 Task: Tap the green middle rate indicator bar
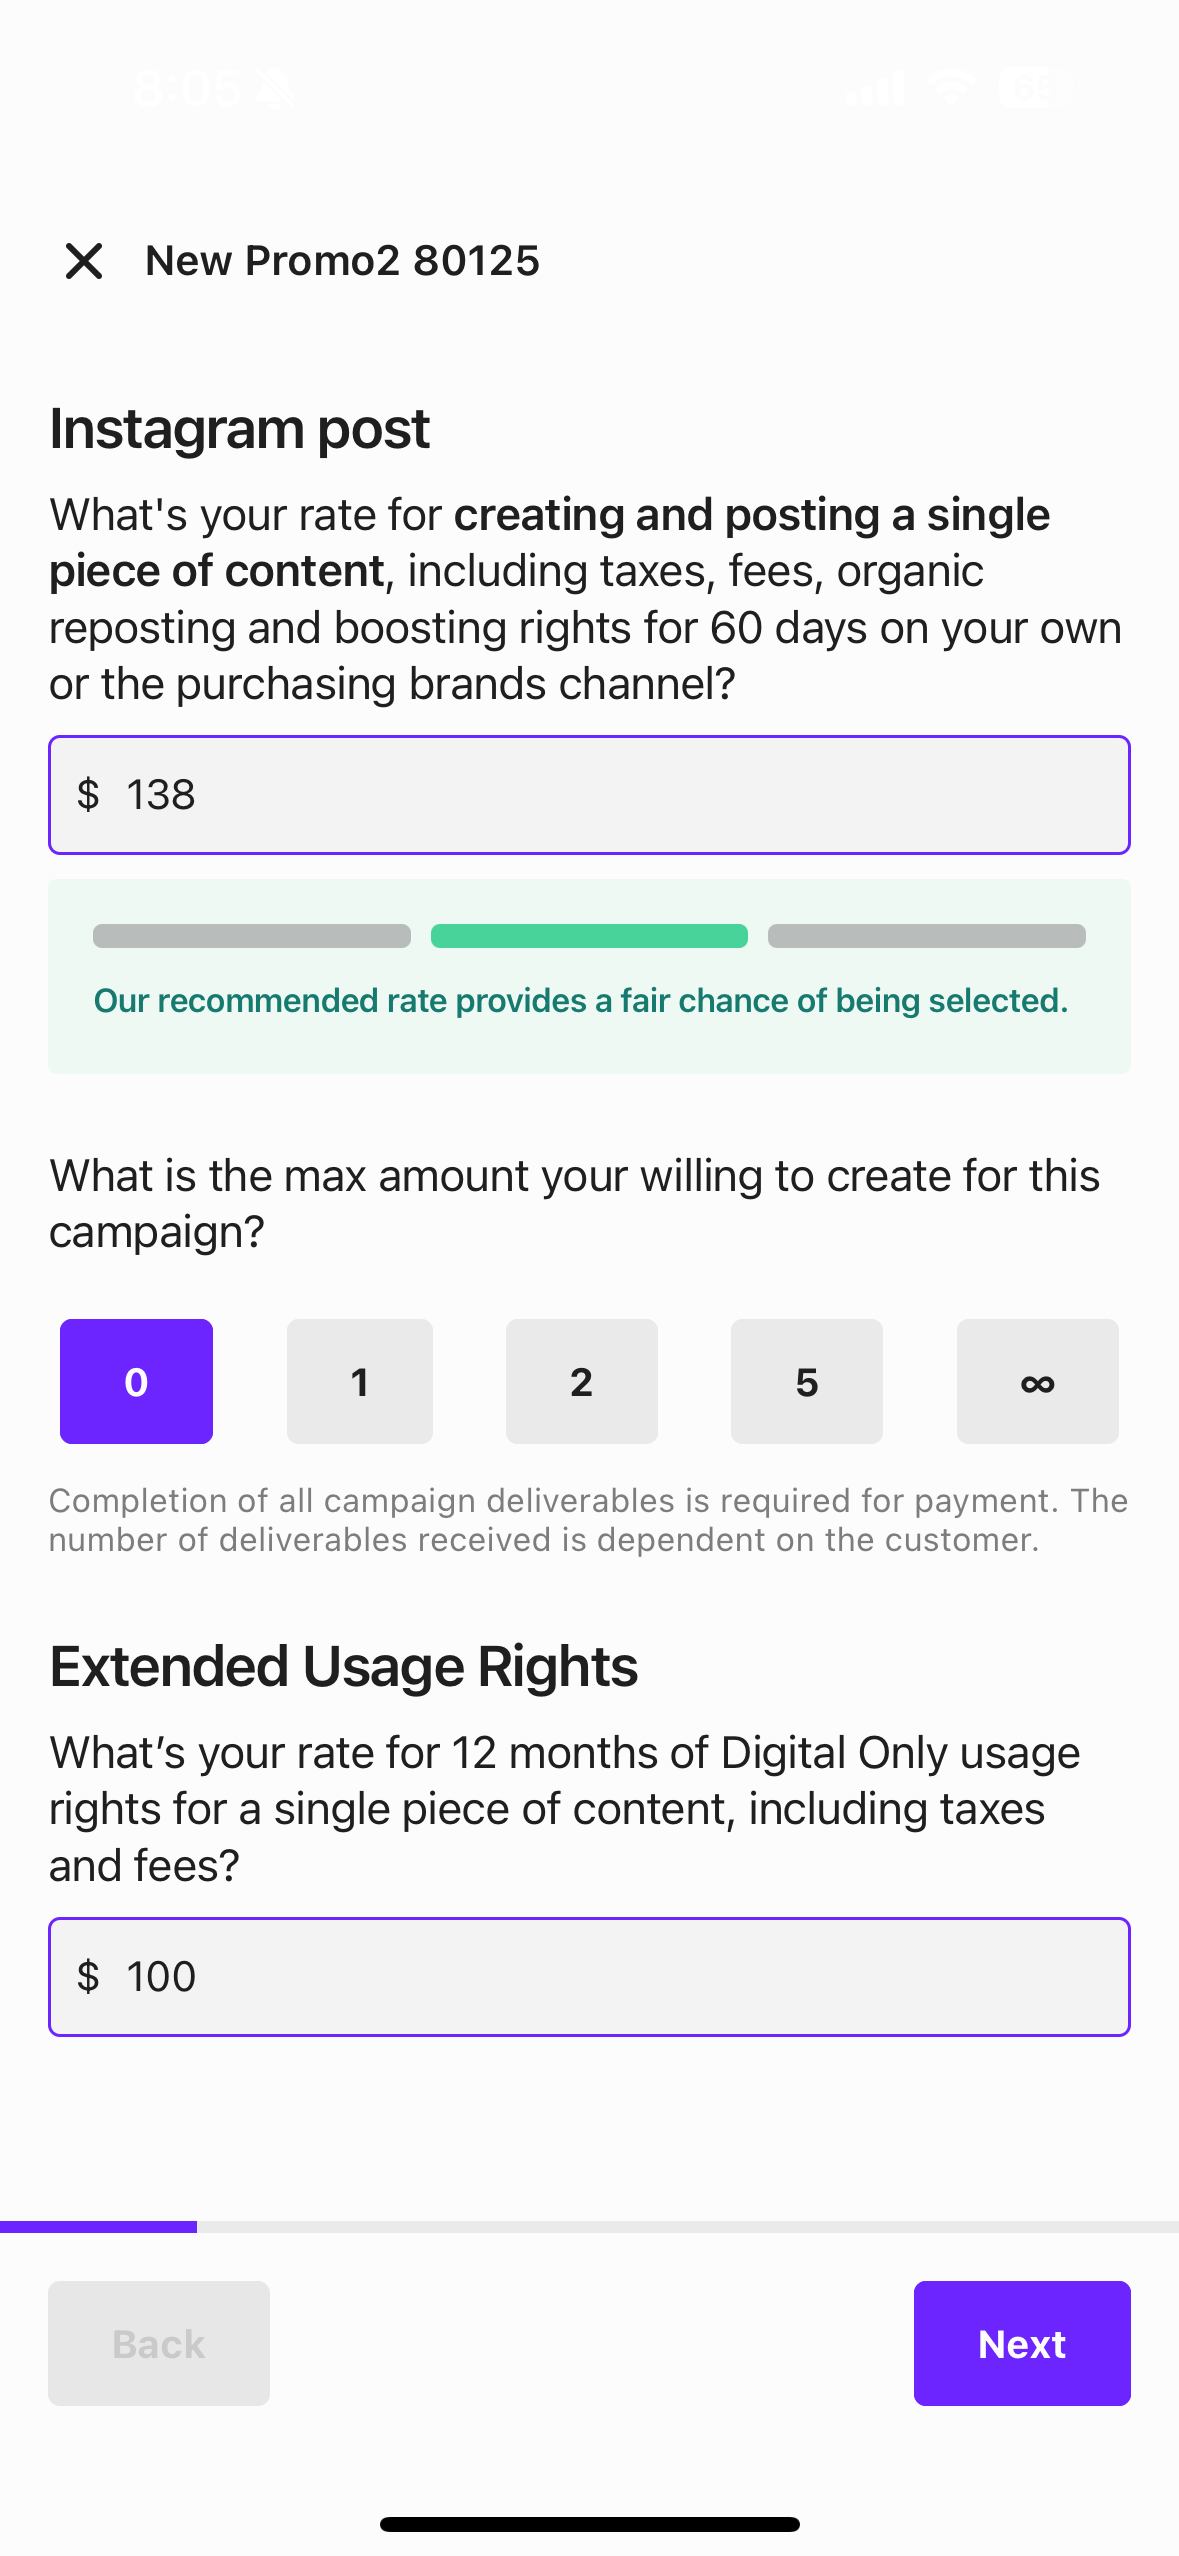589,936
